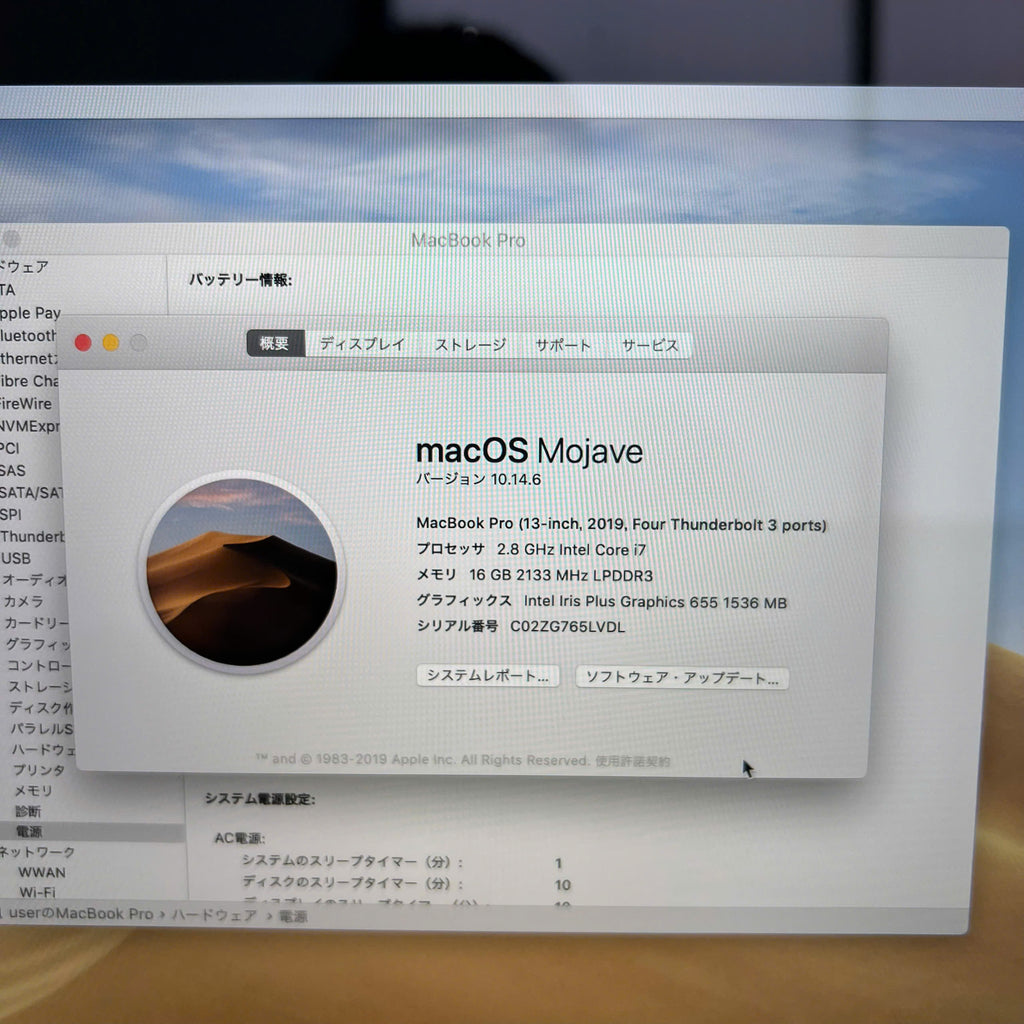
Task: Click the version 10.14.6 text
Action: click(478, 479)
